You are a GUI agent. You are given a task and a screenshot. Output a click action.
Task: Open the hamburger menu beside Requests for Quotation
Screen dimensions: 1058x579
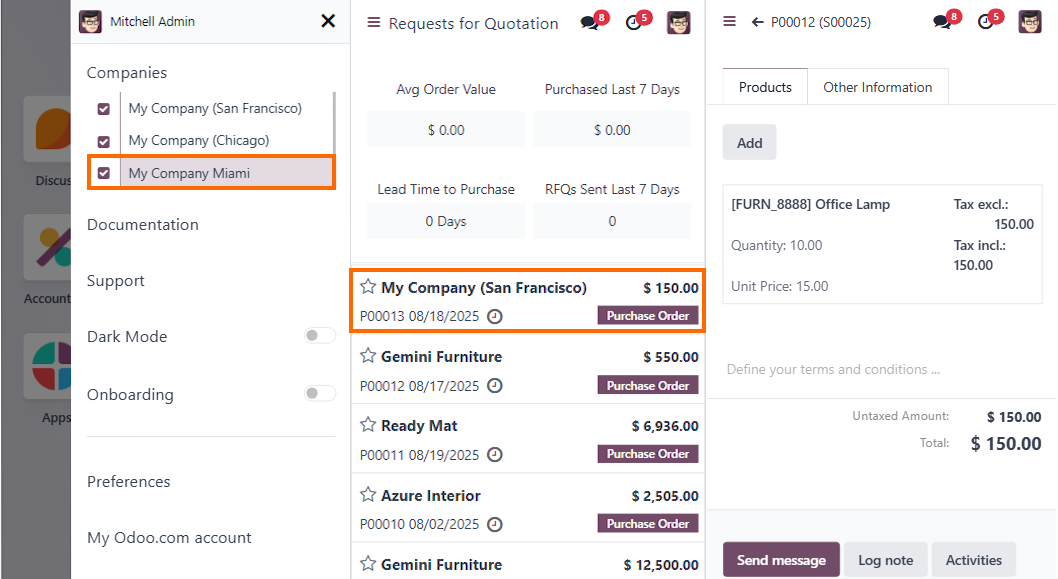[x=374, y=23]
